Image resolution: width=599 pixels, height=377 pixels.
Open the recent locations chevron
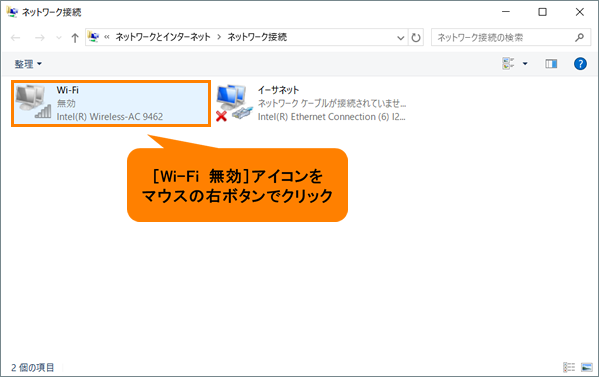click(x=58, y=37)
